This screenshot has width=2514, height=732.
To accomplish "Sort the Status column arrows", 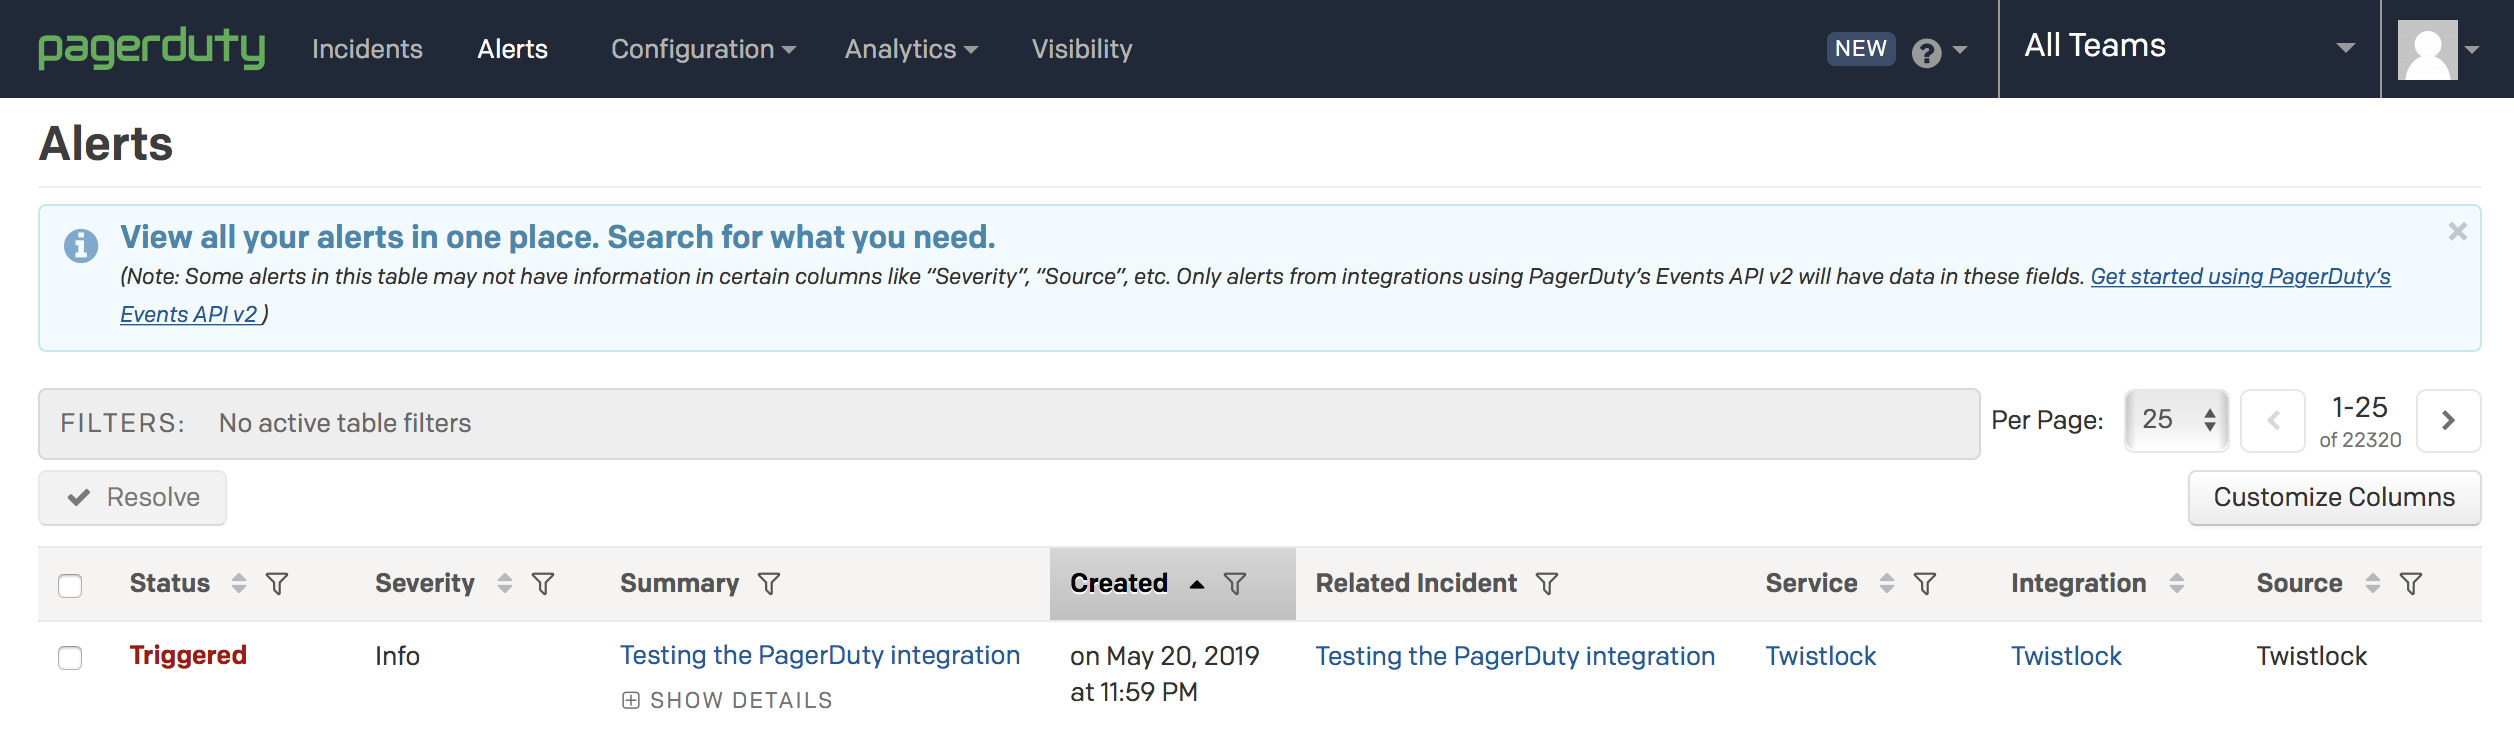I will 239,583.
